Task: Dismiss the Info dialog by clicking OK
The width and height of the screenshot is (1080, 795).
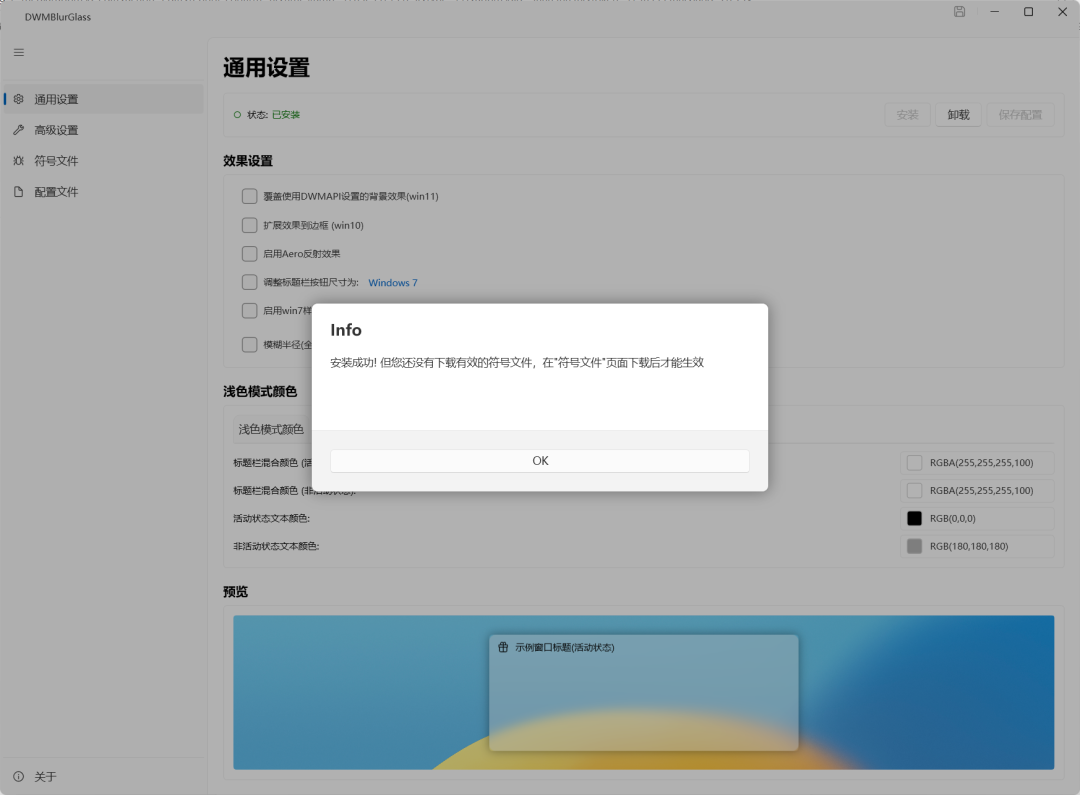Action: coord(540,461)
